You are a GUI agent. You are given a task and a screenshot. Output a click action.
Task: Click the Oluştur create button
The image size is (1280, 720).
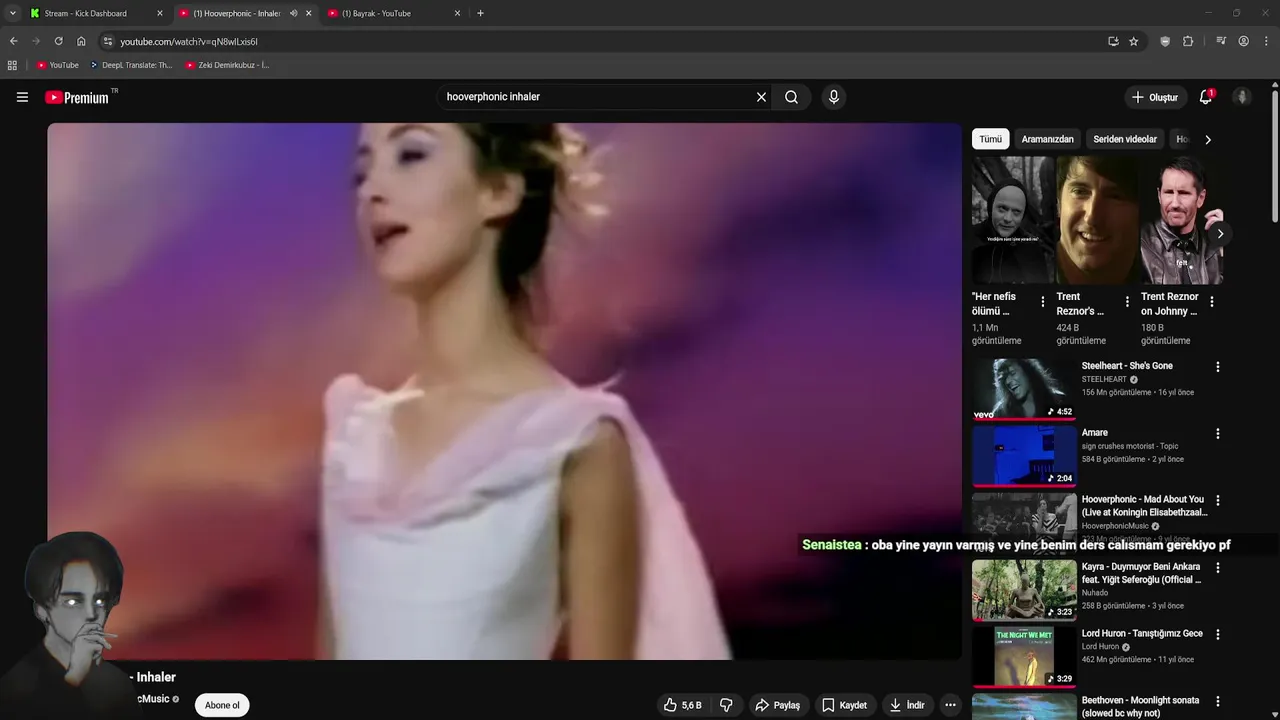(1154, 97)
